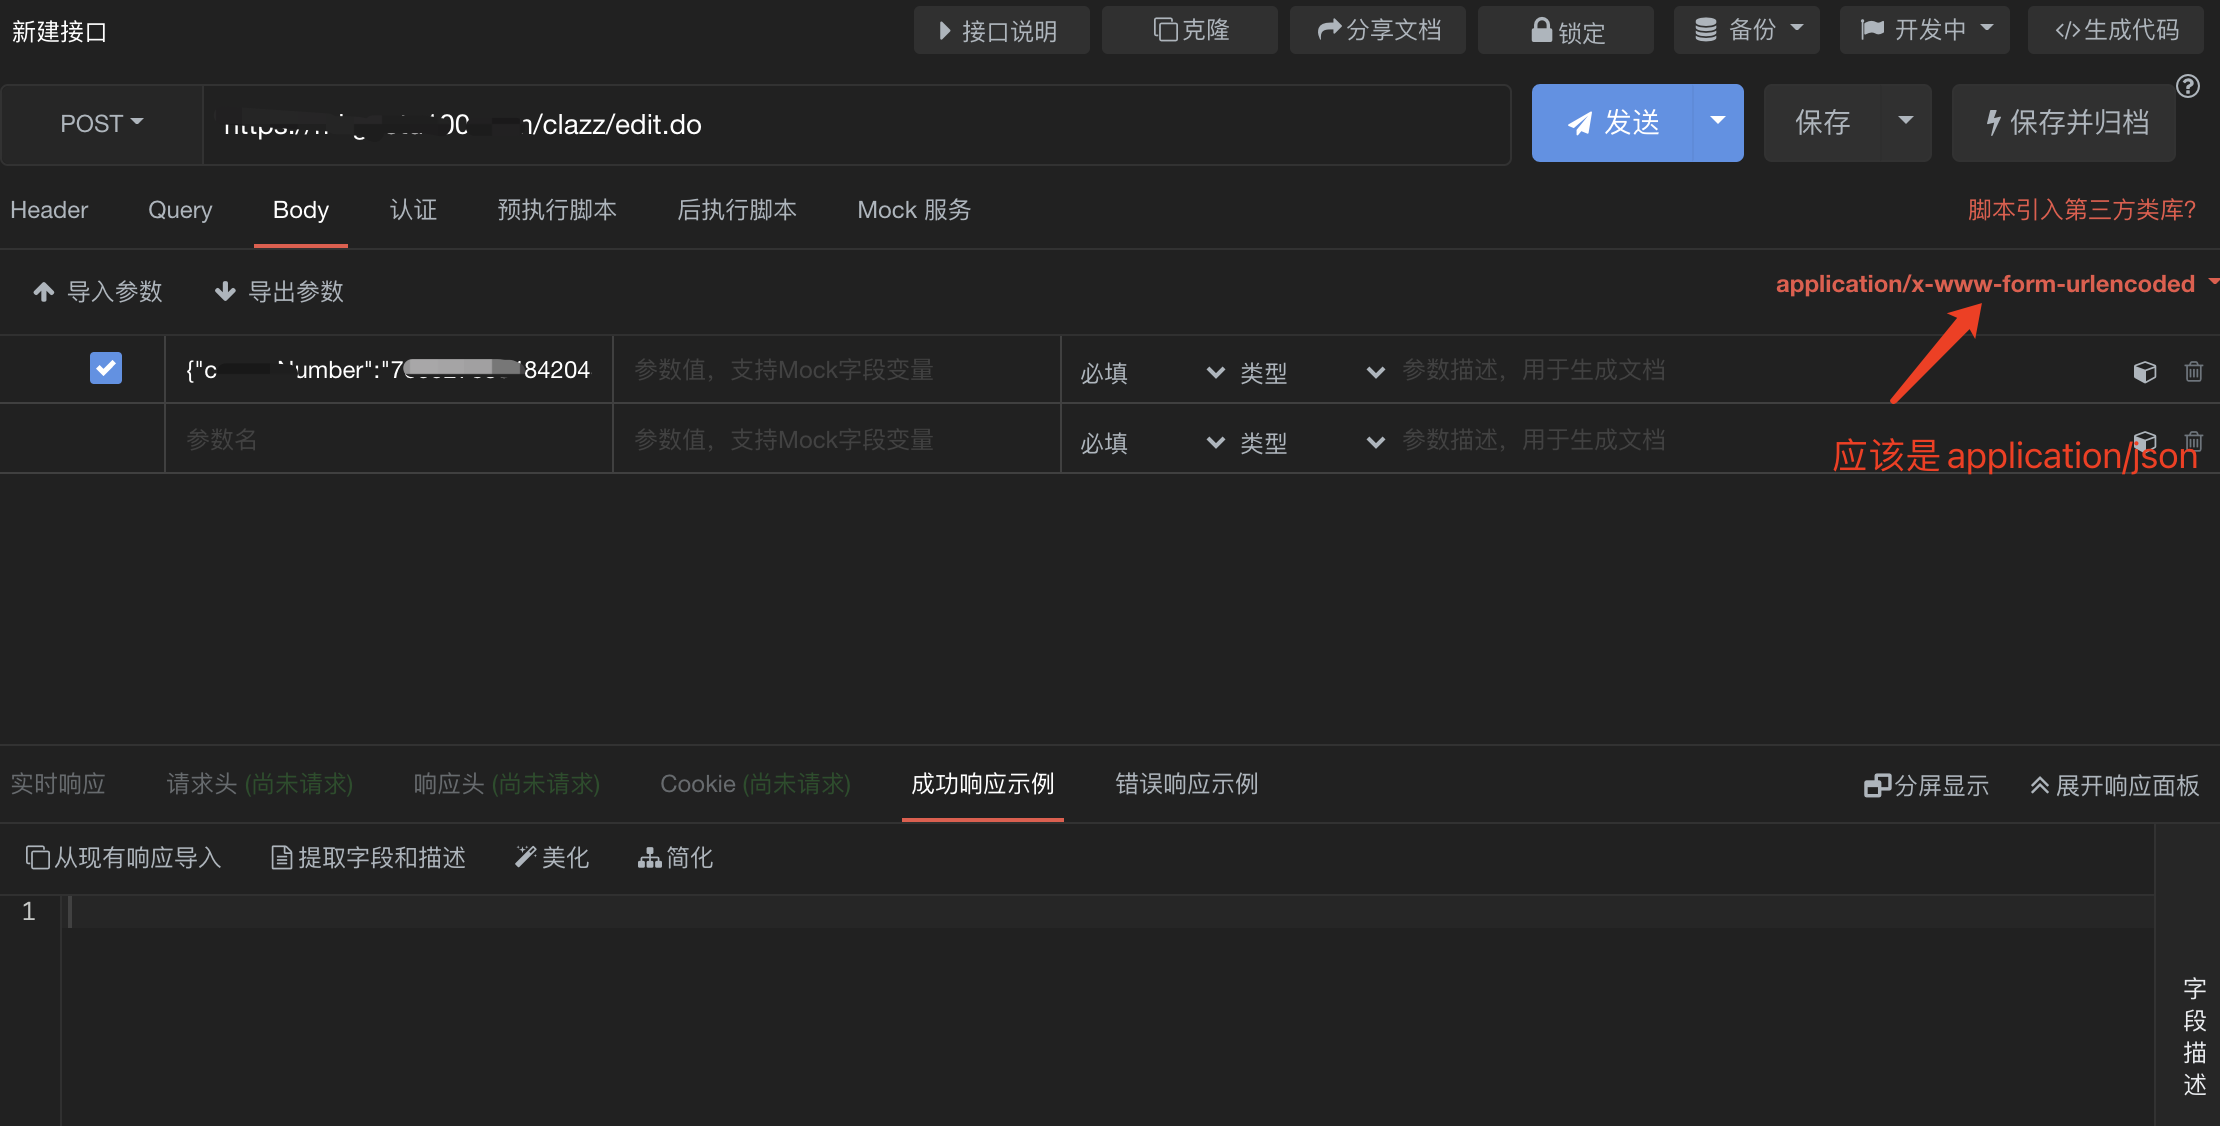Screen dimensions: 2220x1126
Task: Open first row 必填 required dropdown
Action: [1151, 372]
